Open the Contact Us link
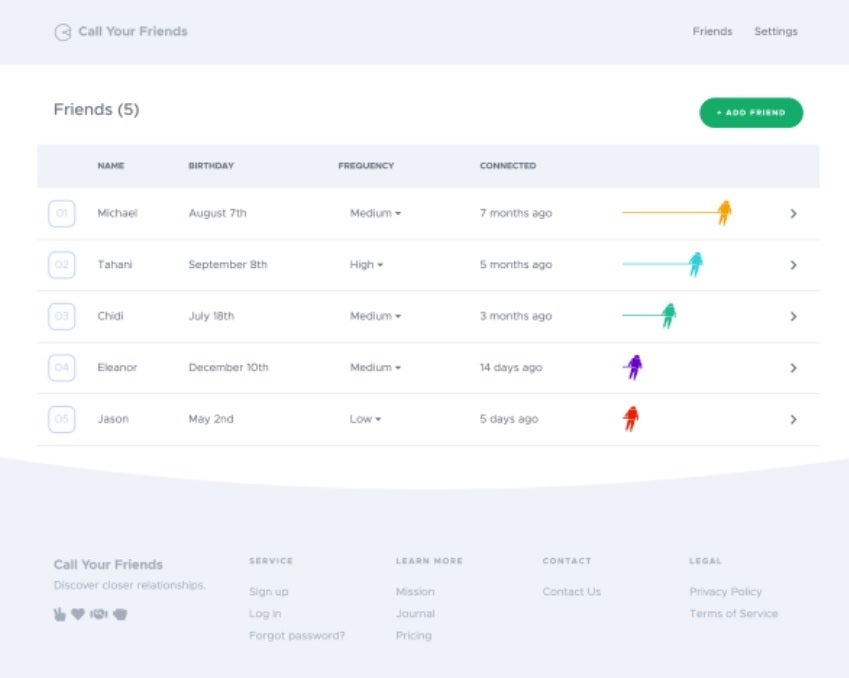 point(571,592)
